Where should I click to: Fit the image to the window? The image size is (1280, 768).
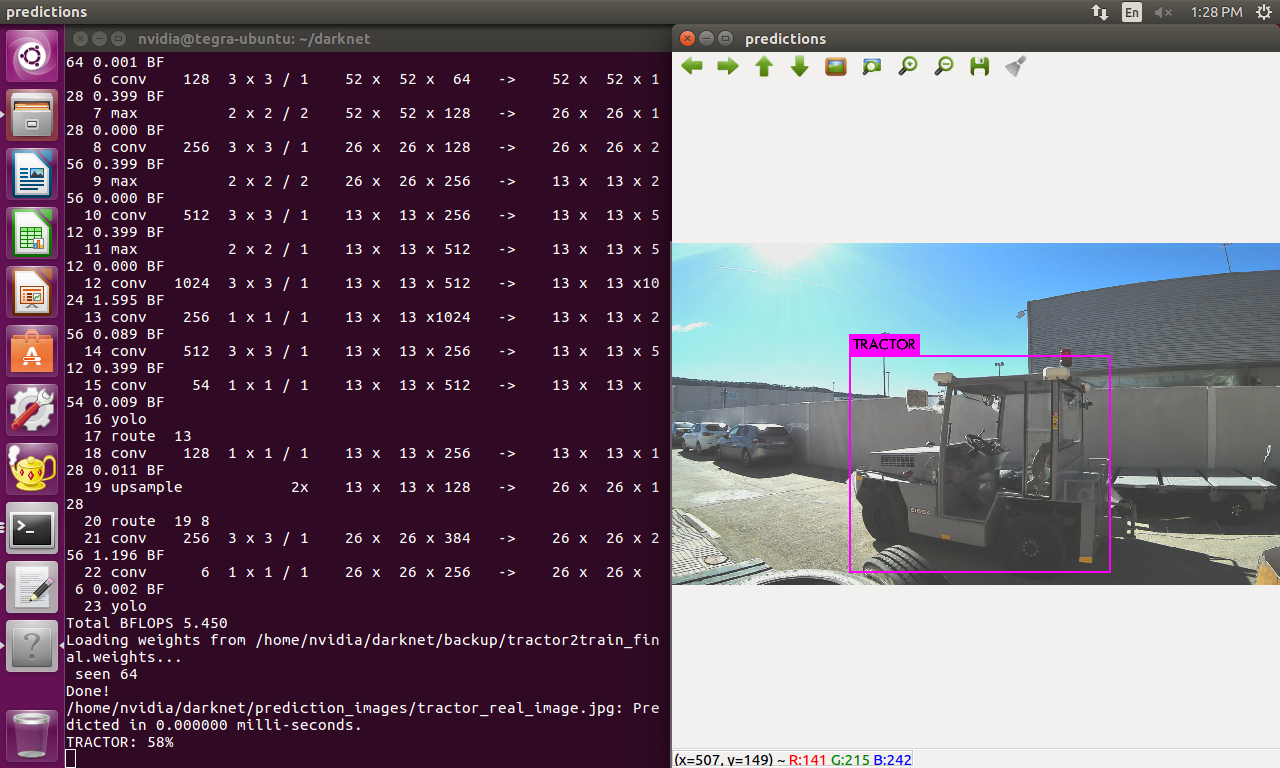click(871, 66)
